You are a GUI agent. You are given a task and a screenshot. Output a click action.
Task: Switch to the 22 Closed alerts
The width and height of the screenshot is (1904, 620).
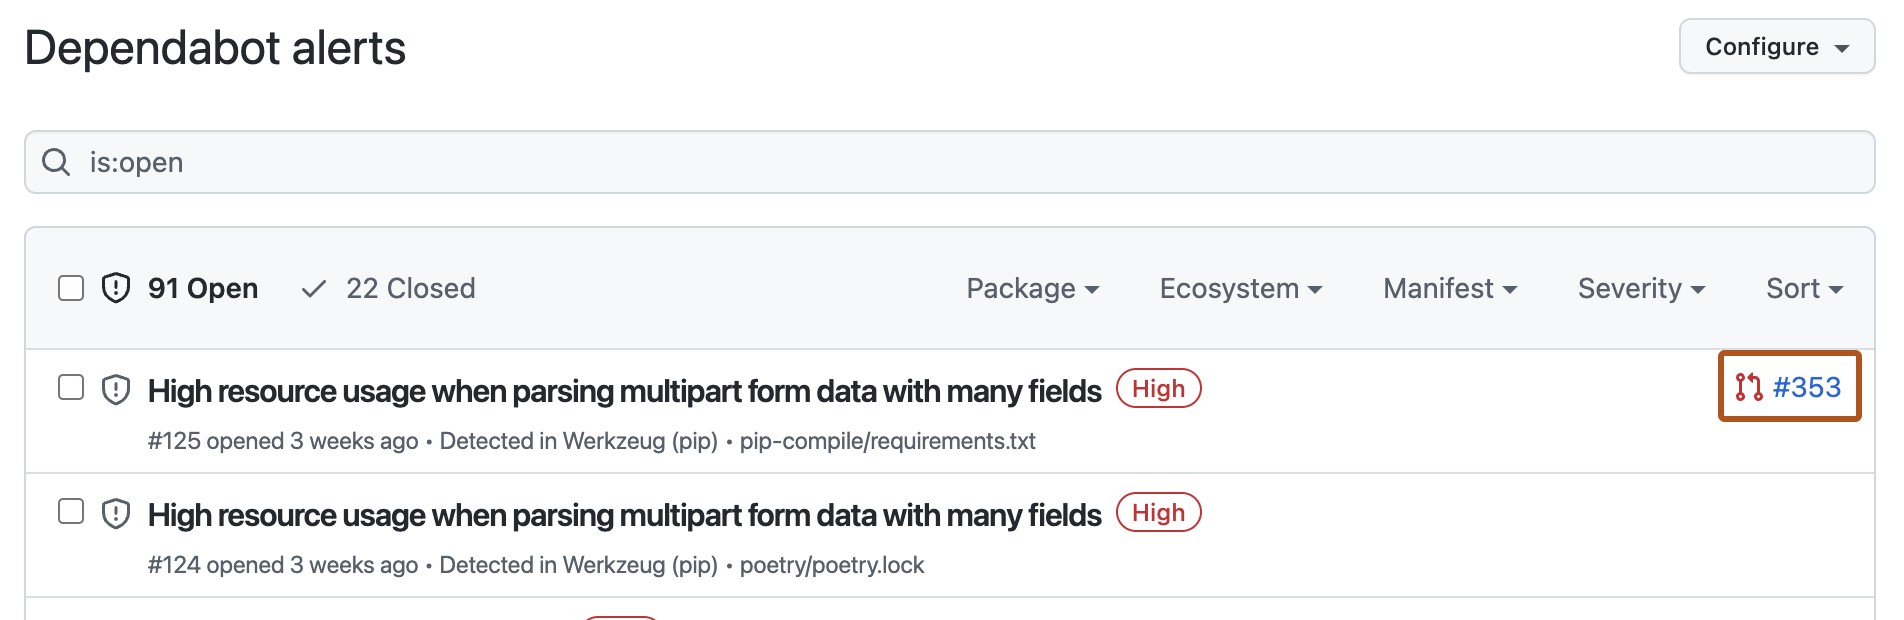click(410, 289)
